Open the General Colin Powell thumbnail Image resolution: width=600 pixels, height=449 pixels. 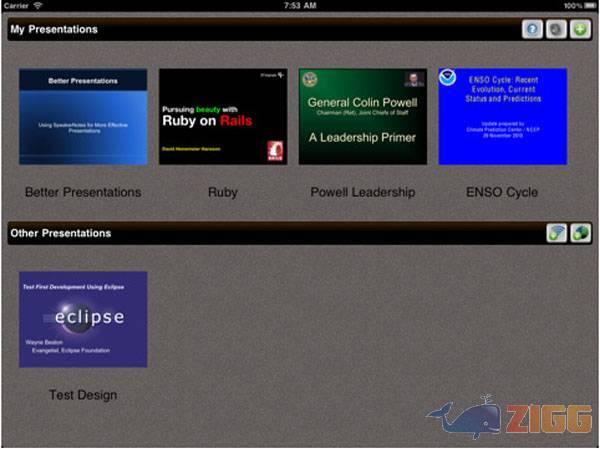(x=363, y=117)
